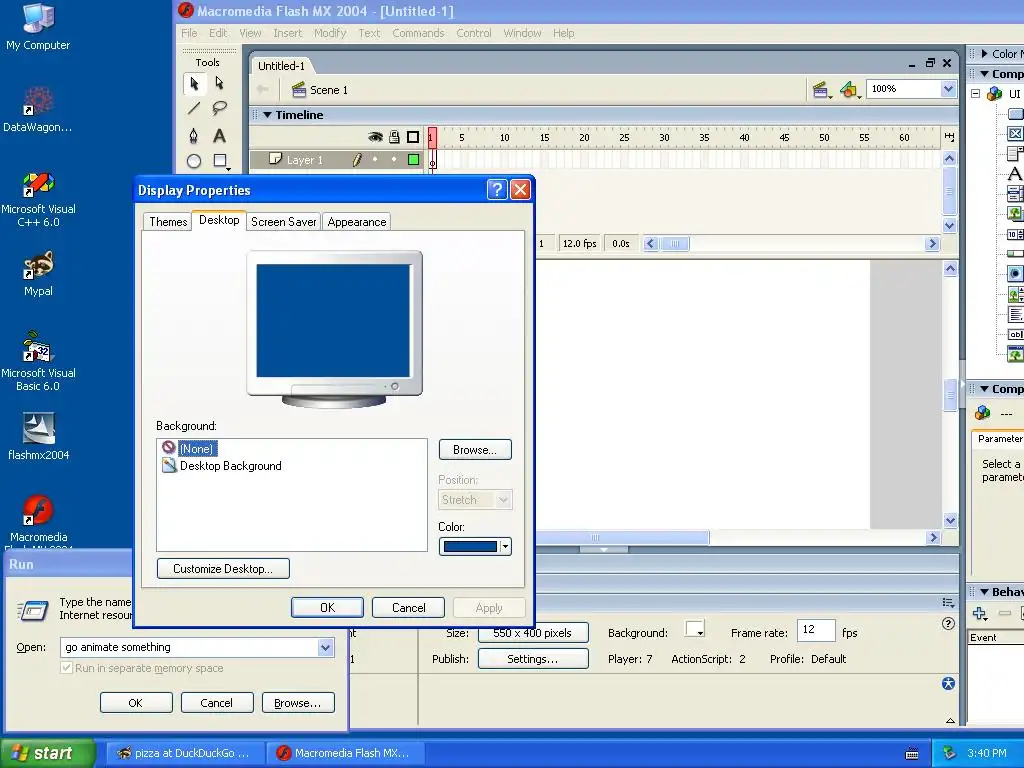Open the document Background color dropdown
The height and width of the screenshot is (768, 1024).
coord(695,630)
